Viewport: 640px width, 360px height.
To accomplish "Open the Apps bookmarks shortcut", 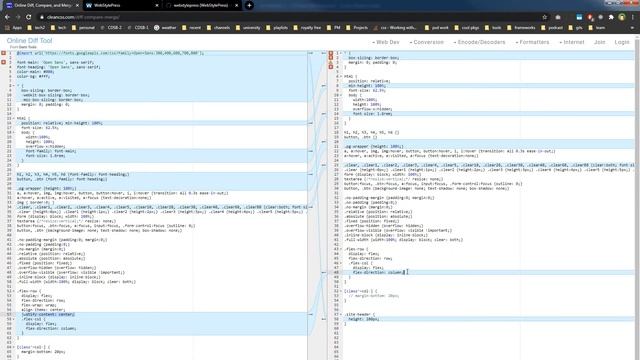I will coord(13,28).
